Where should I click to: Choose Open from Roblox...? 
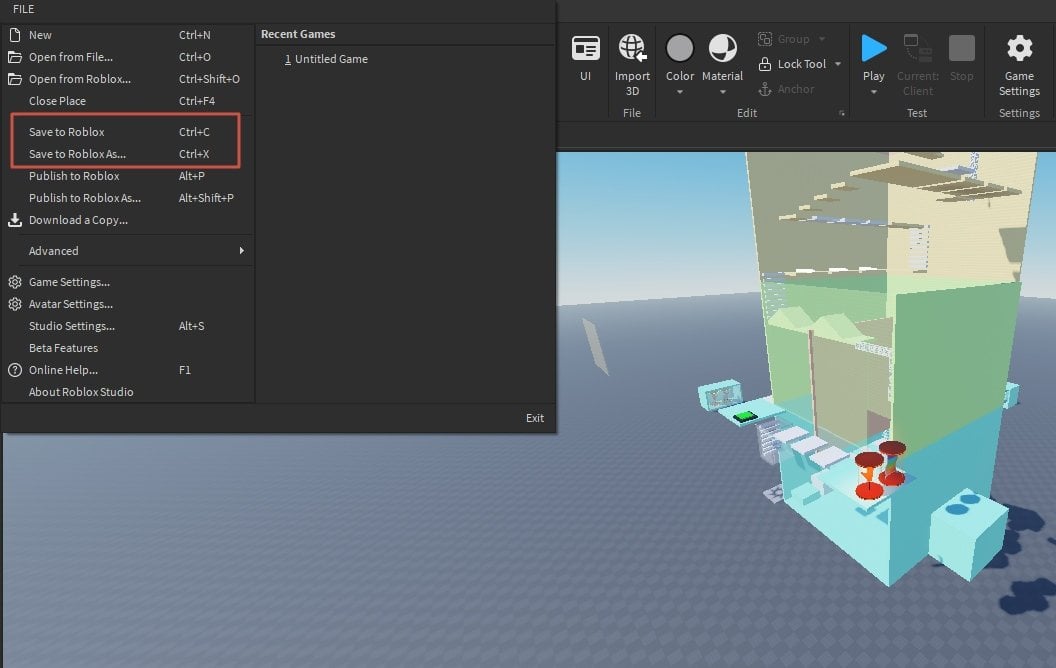[x=127, y=79]
